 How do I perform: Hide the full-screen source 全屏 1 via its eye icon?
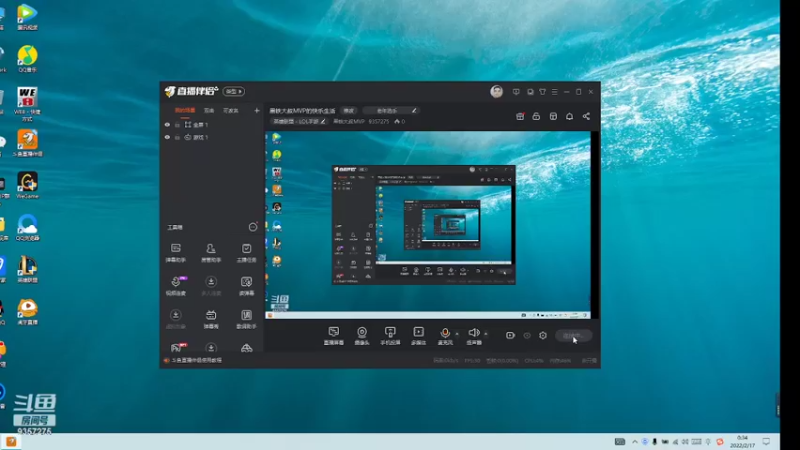[167, 124]
